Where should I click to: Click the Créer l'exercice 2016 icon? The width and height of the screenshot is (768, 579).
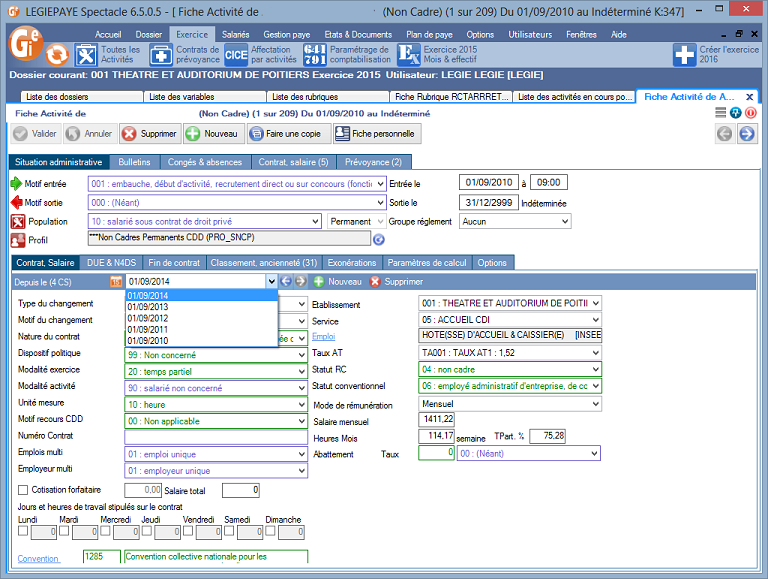(x=685, y=54)
